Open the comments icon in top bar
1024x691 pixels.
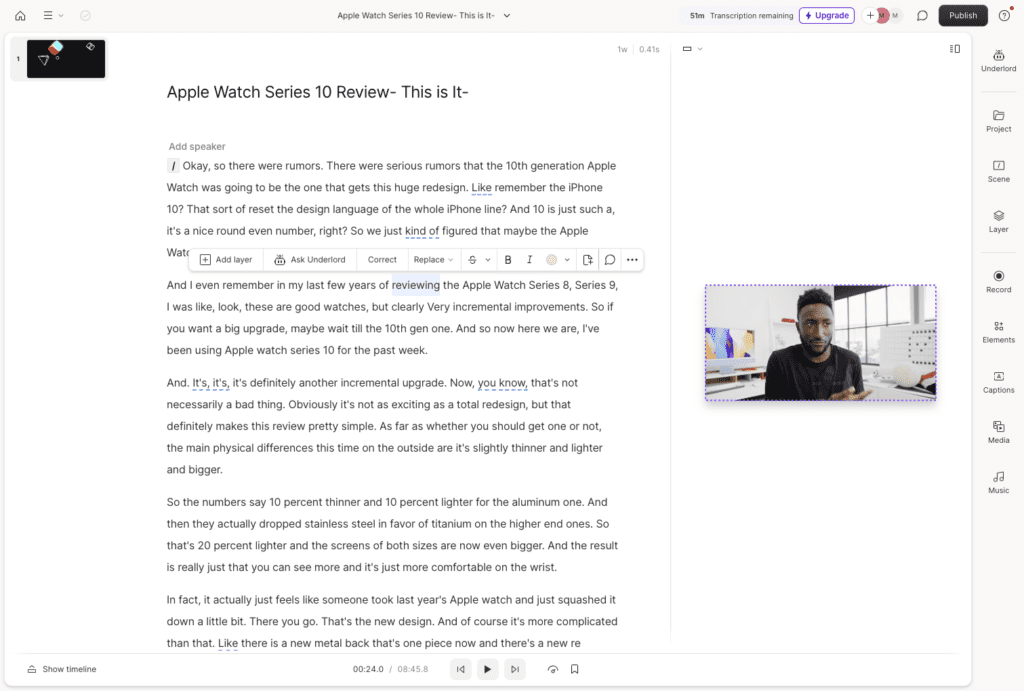922,16
